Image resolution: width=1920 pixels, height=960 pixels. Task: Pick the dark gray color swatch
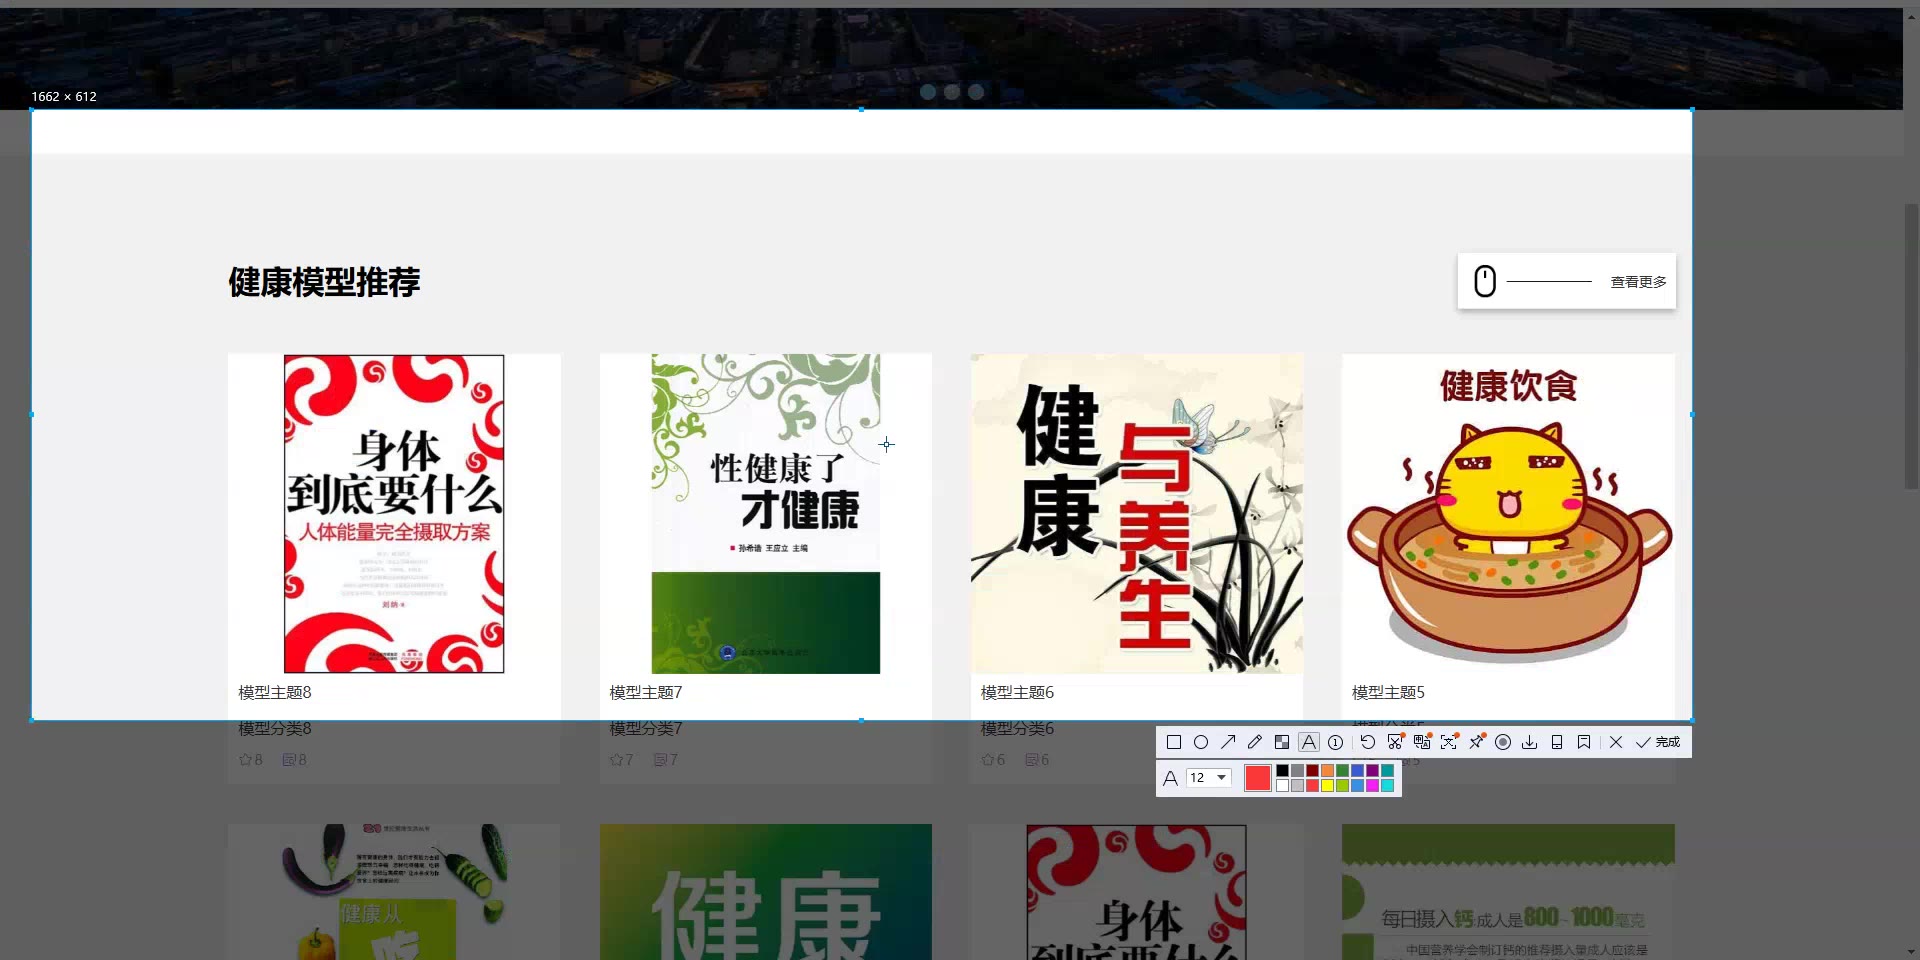coord(1298,771)
